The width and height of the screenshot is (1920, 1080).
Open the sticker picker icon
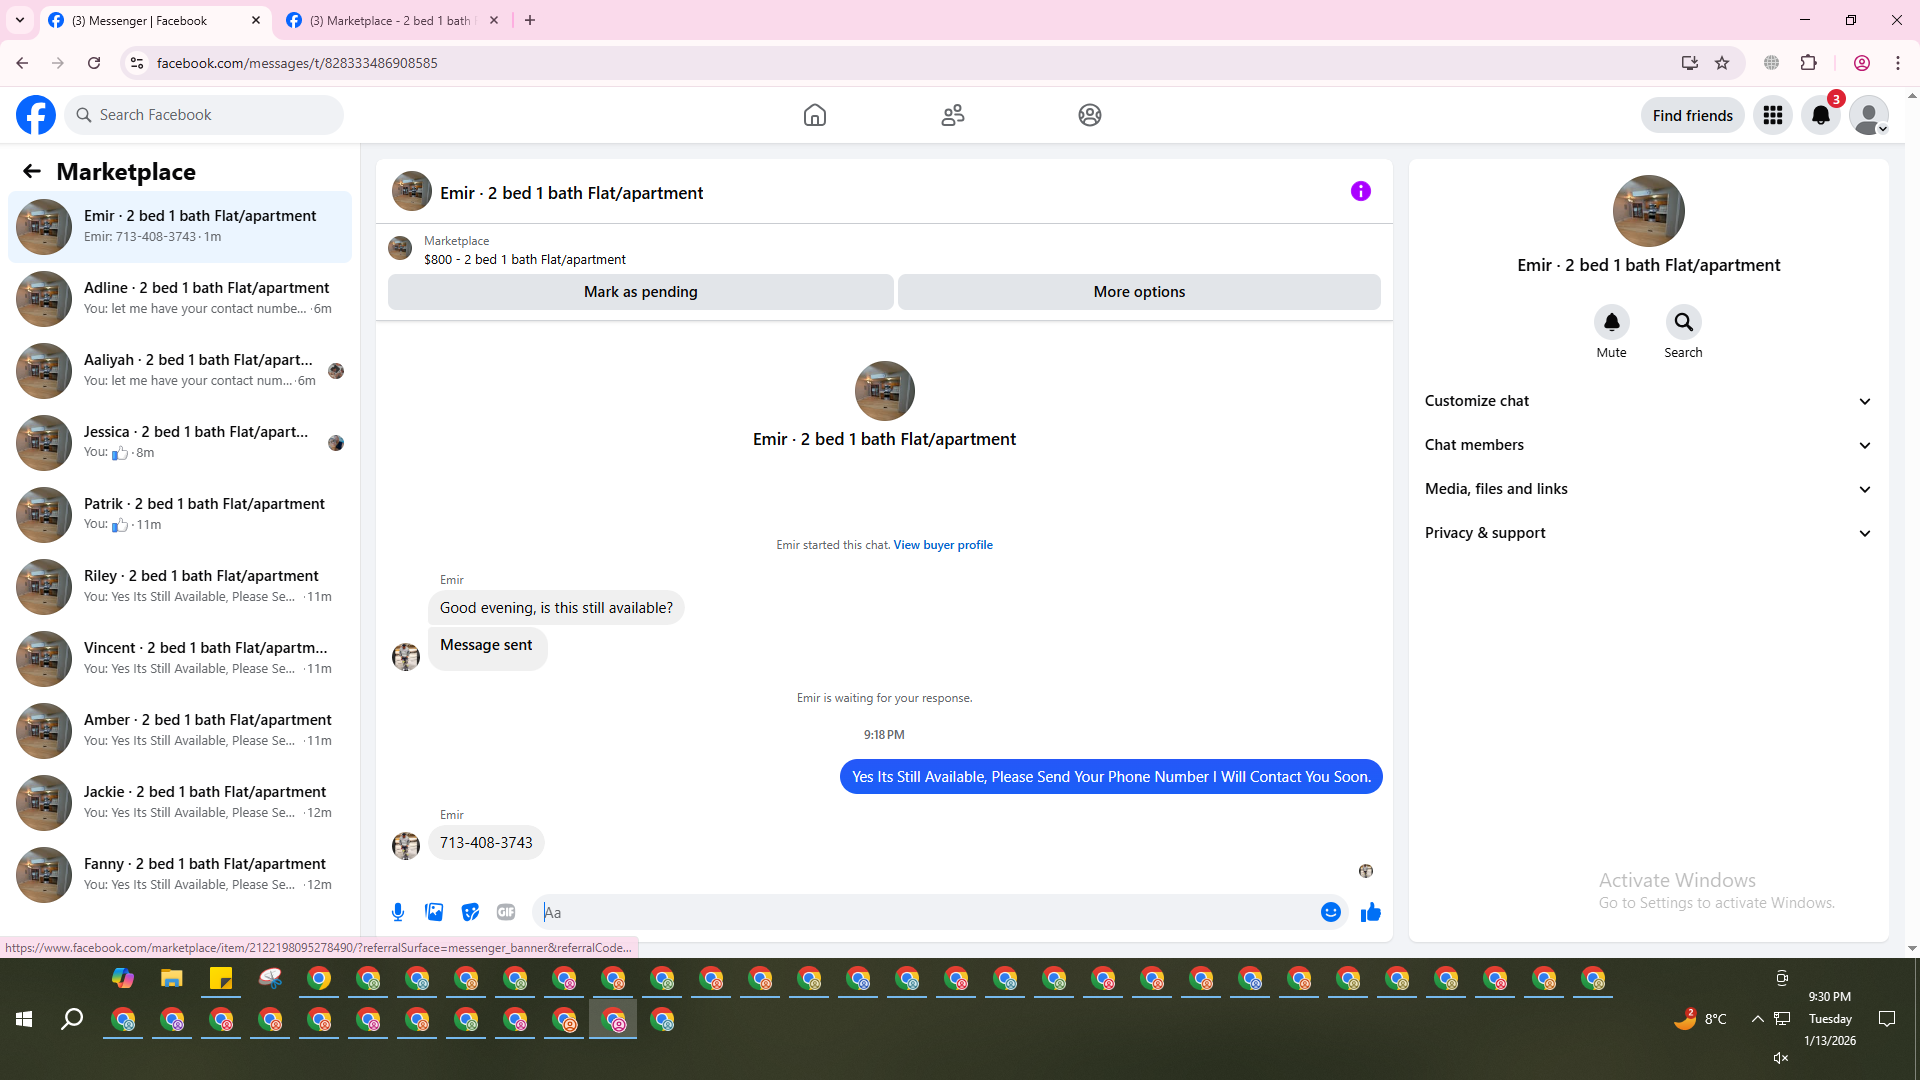470,912
